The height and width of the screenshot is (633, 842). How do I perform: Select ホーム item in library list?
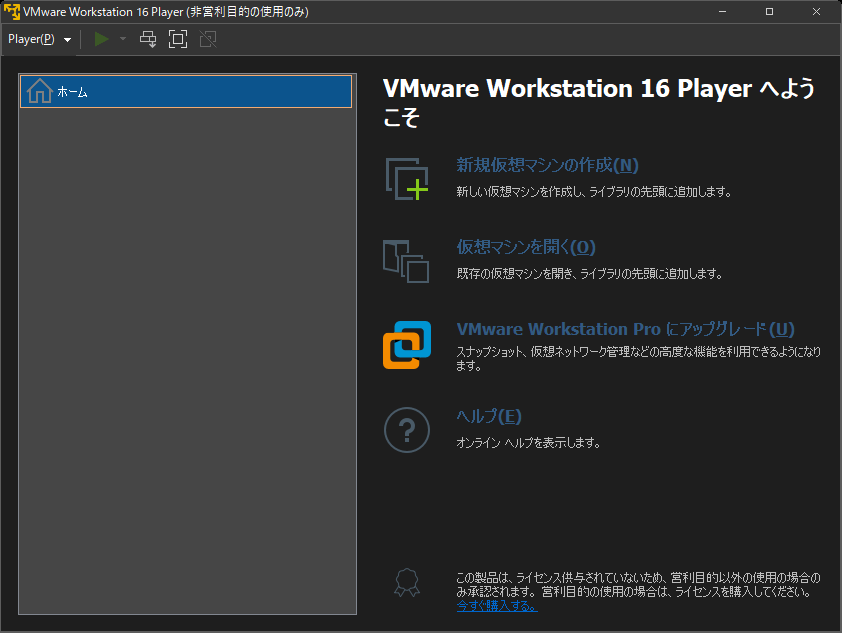(186, 91)
